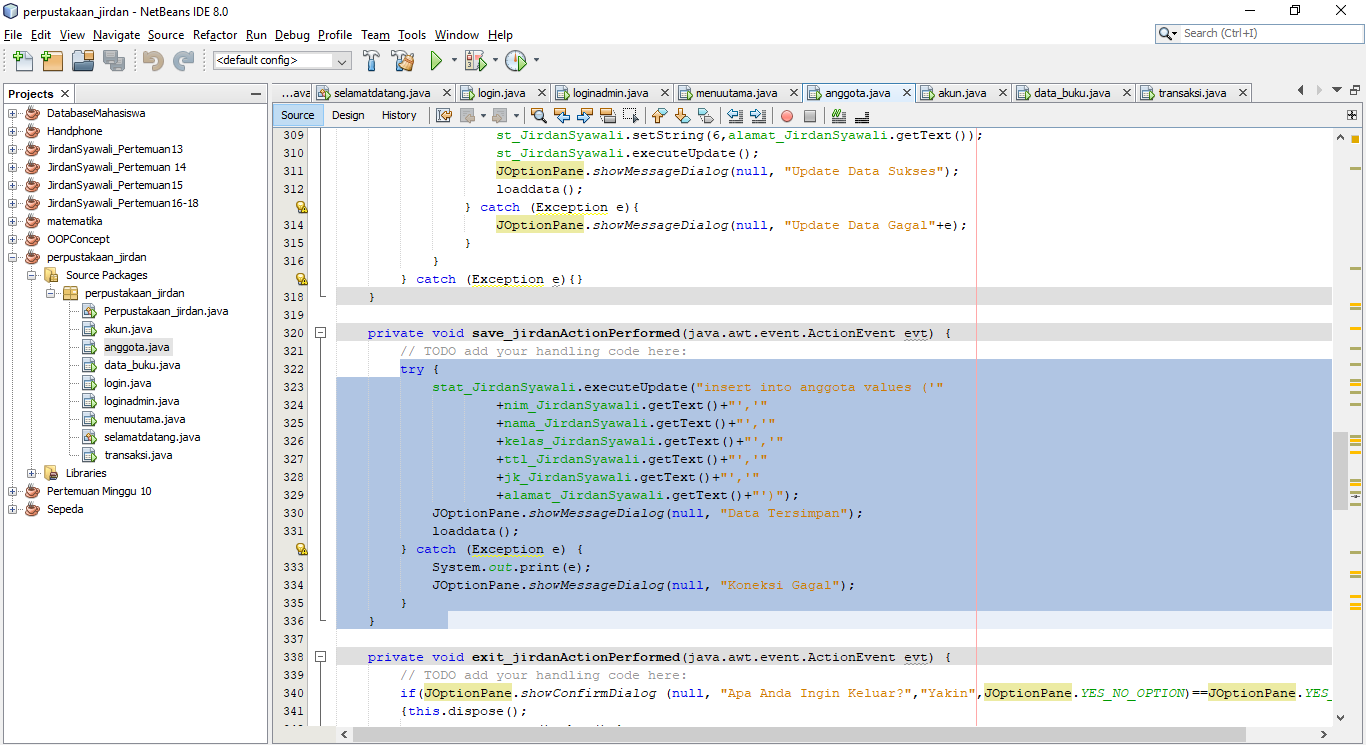Click the History view button
This screenshot has height=745, width=1366.
pyautogui.click(x=399, y=115)
